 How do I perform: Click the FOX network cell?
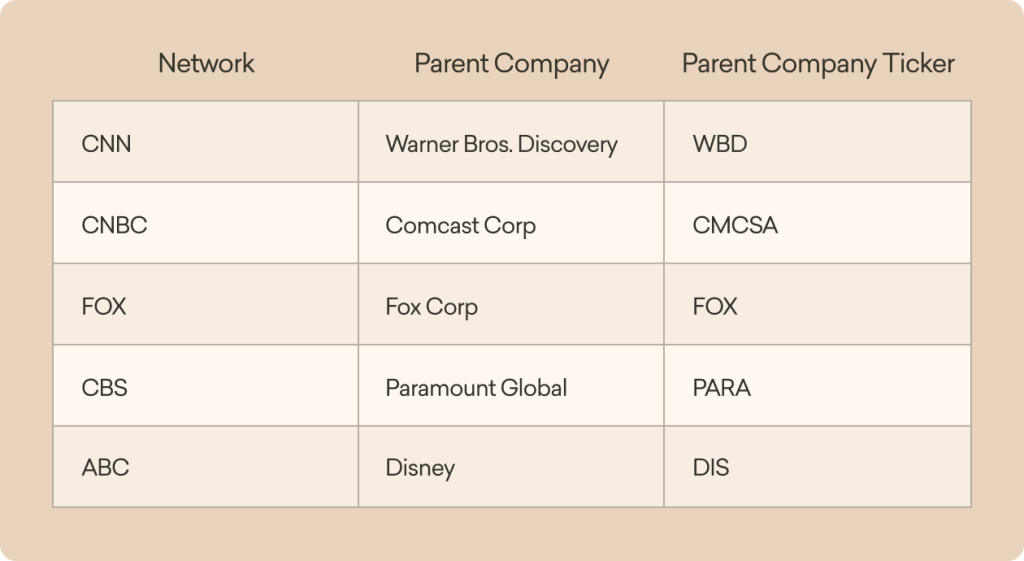pos(206,304)
